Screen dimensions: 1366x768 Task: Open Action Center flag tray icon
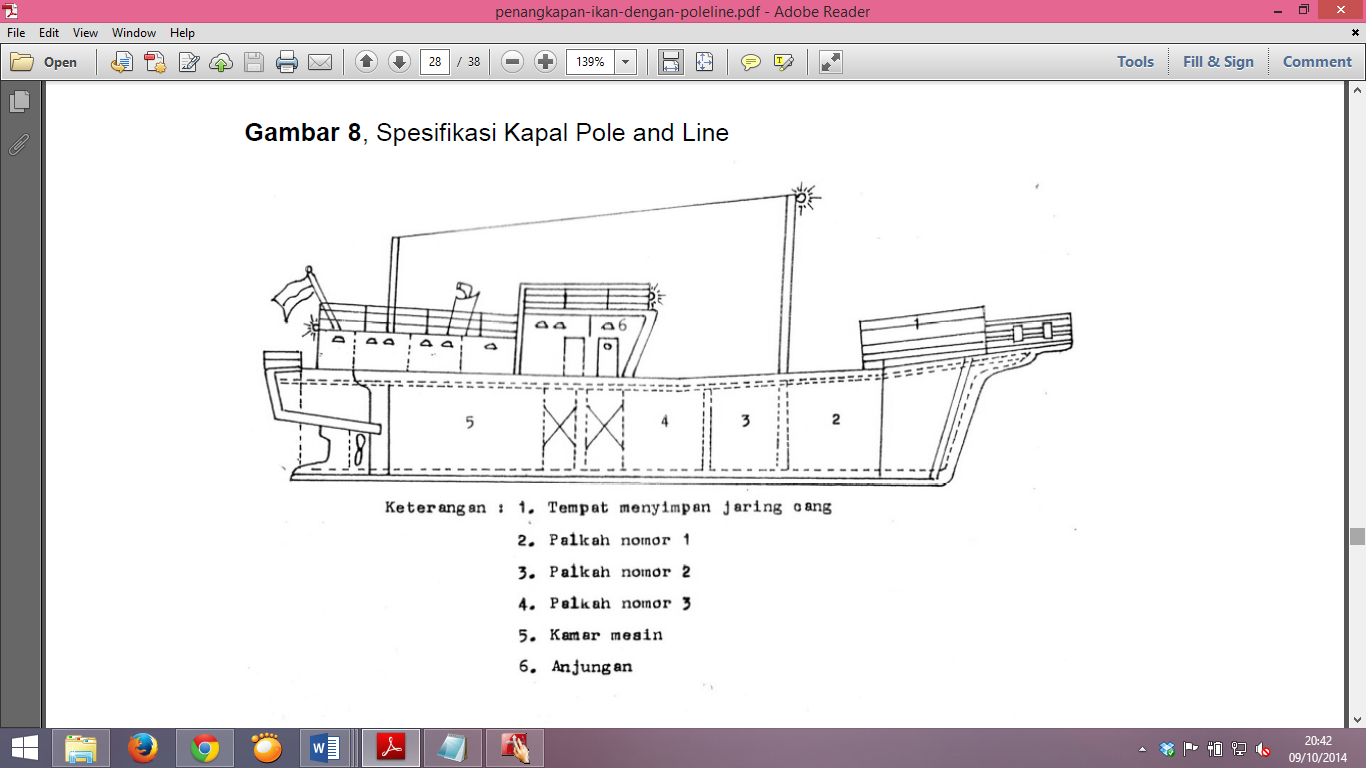tap(1191, 749)
